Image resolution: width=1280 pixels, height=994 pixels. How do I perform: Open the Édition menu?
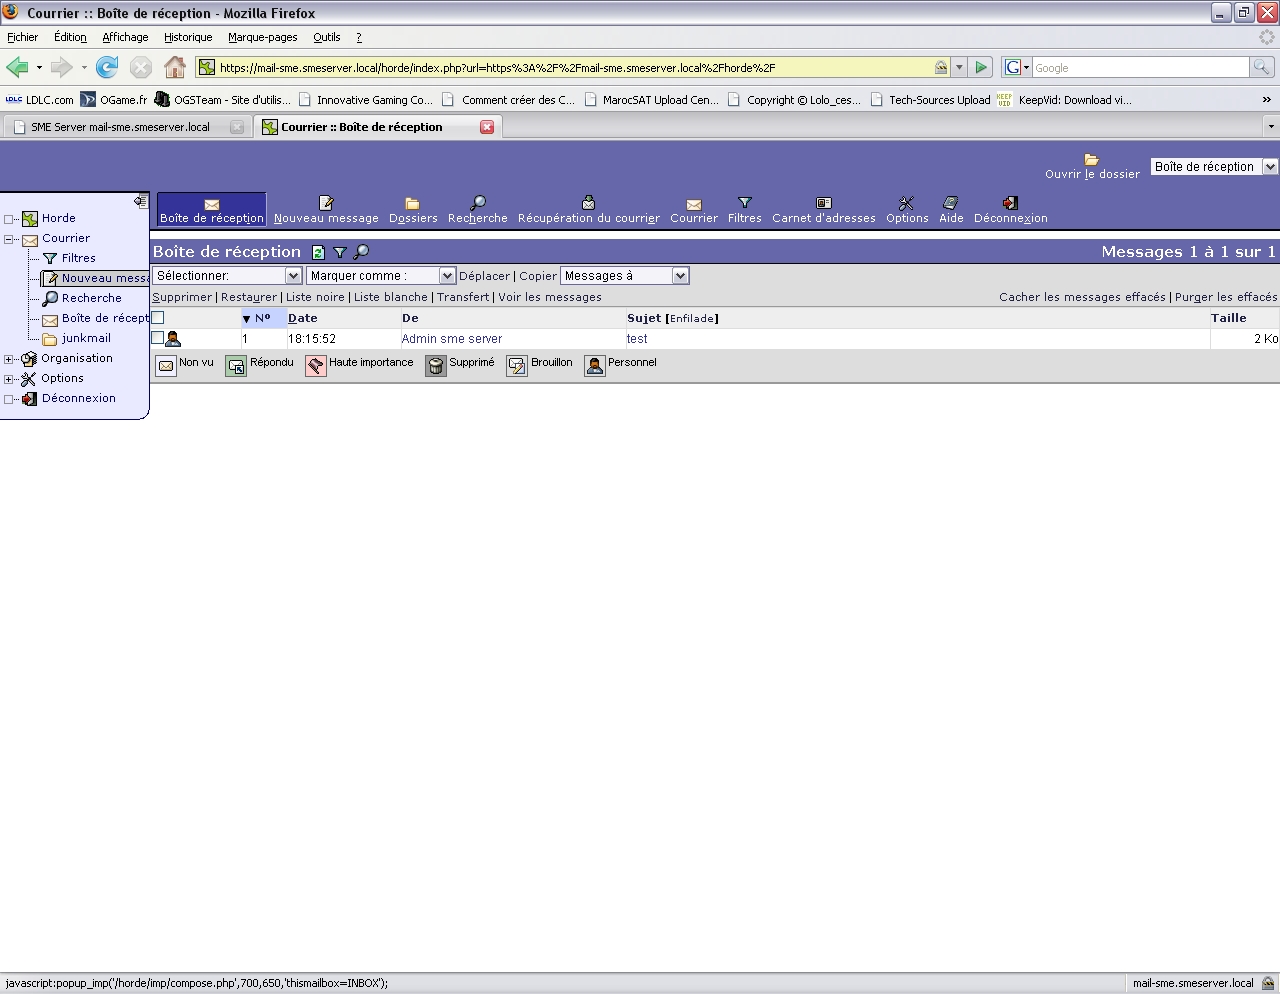pos(70,37)
